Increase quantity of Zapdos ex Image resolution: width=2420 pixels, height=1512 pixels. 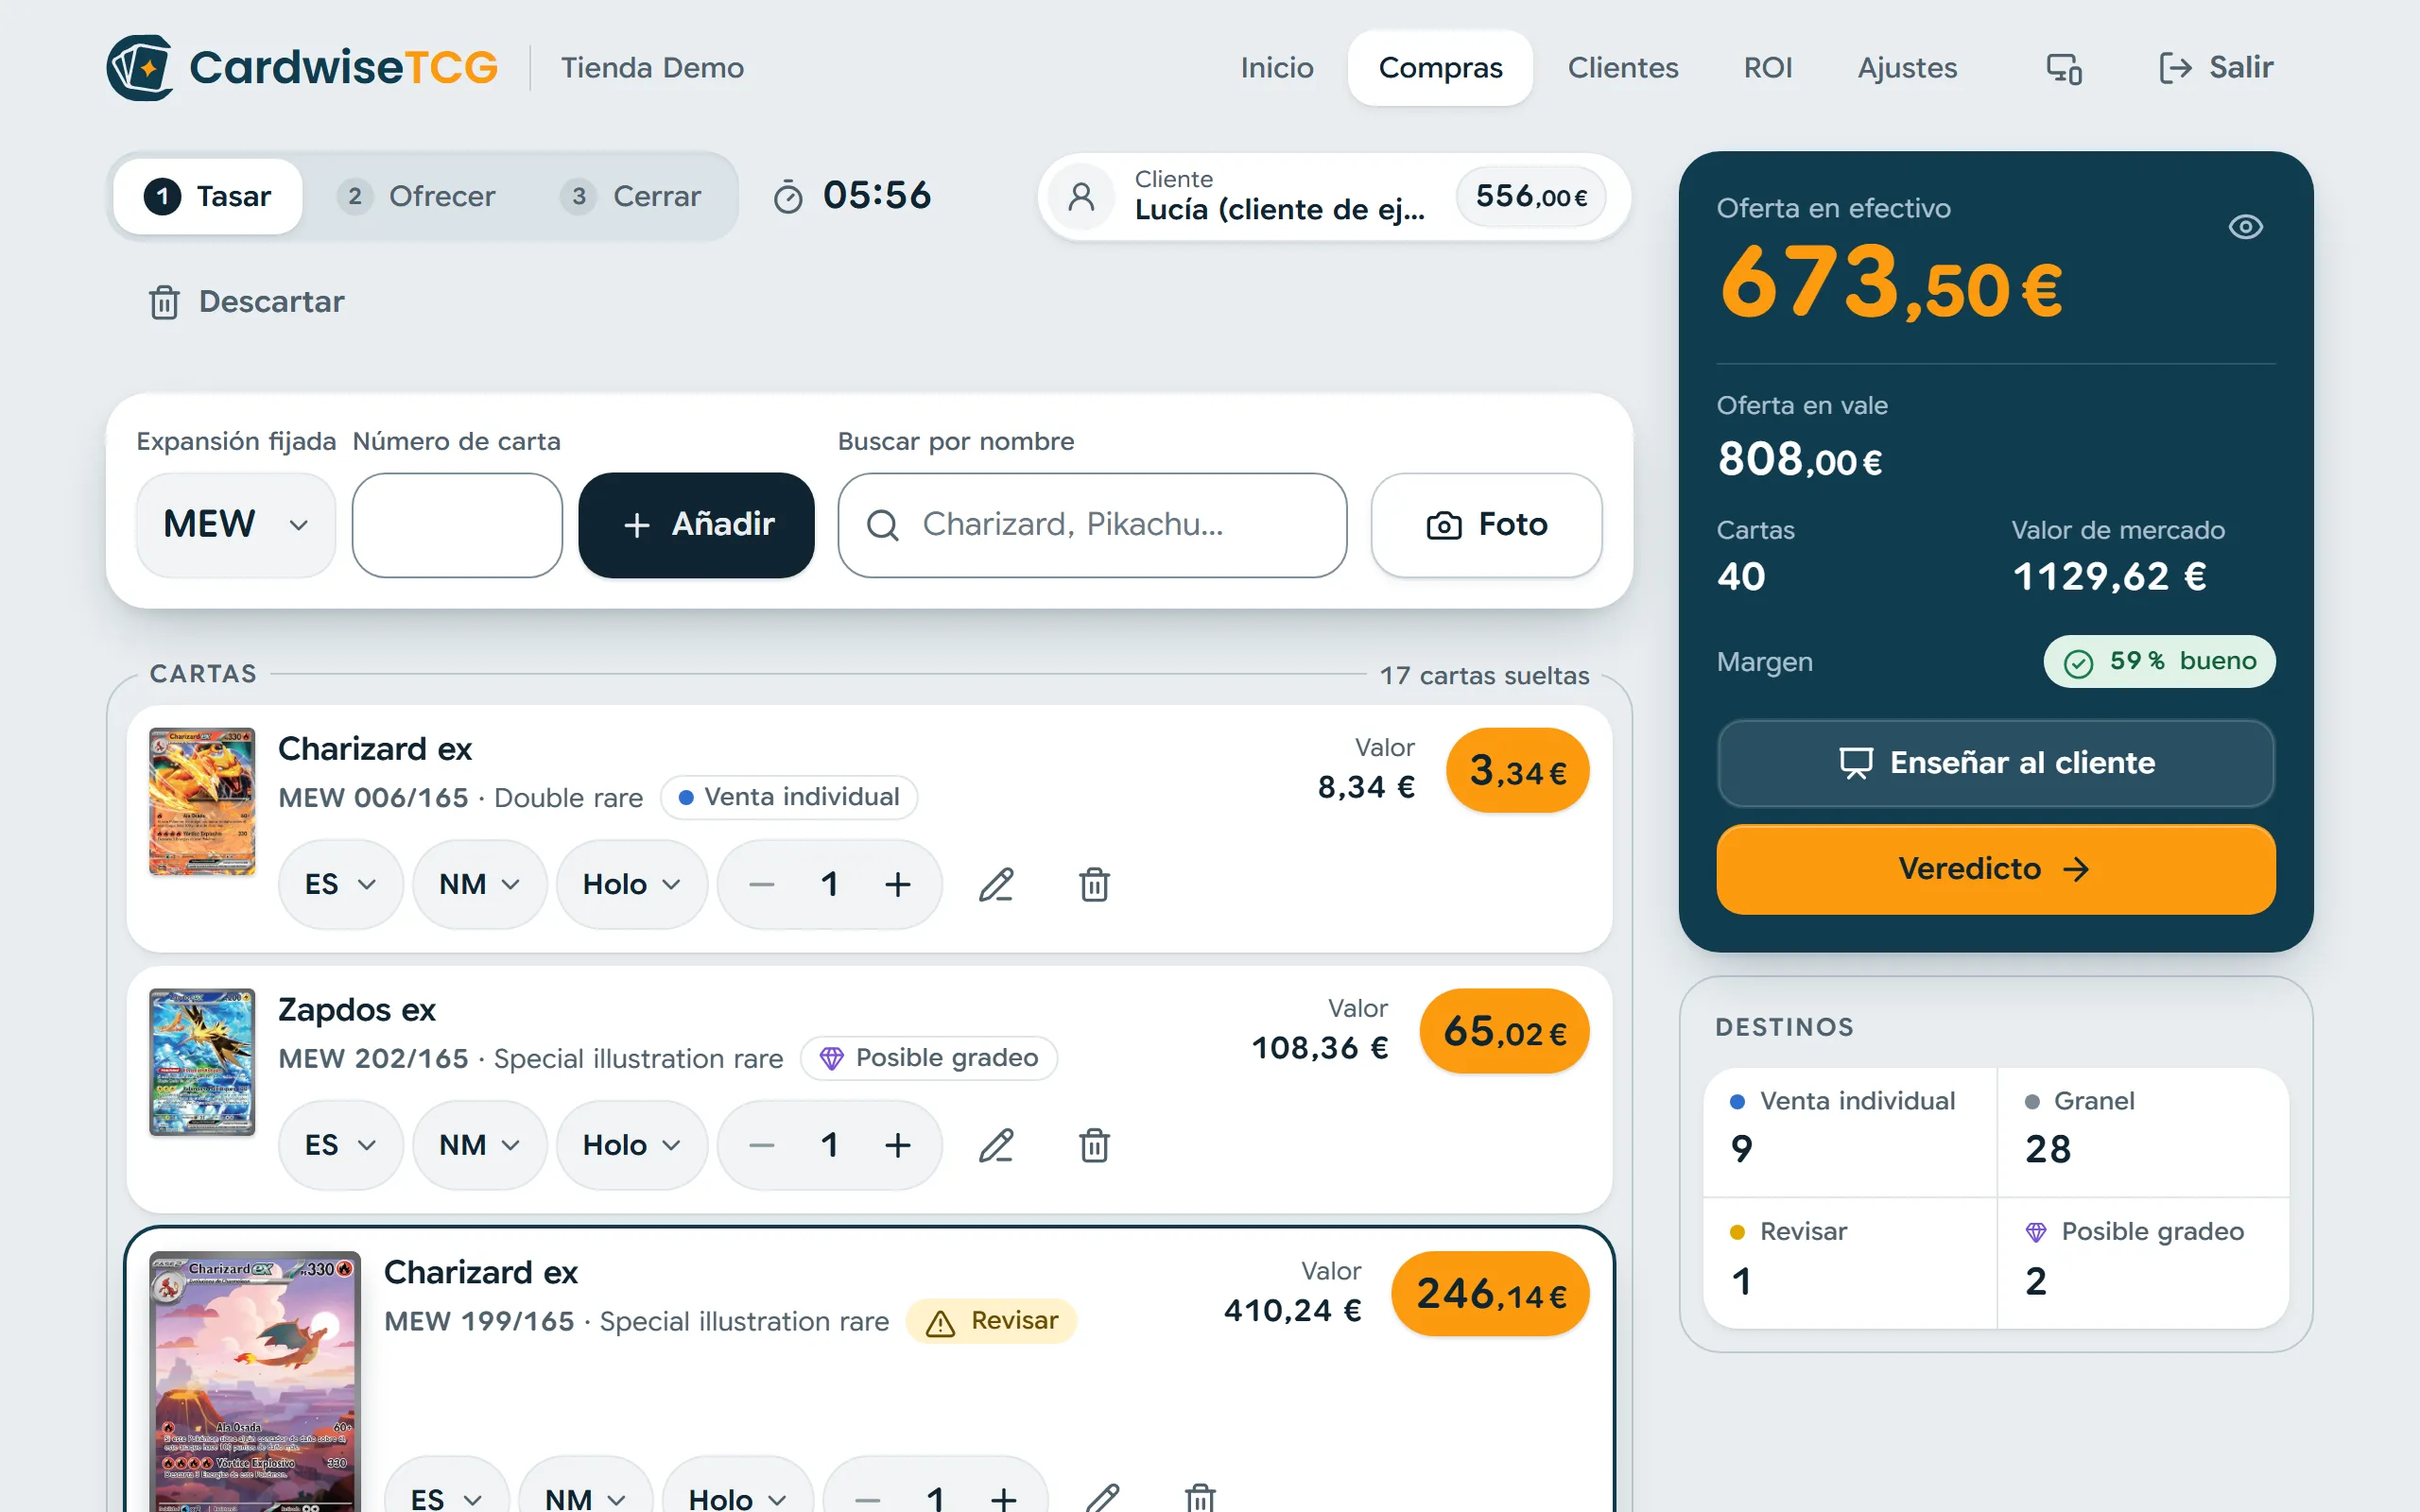point(897,1145)
